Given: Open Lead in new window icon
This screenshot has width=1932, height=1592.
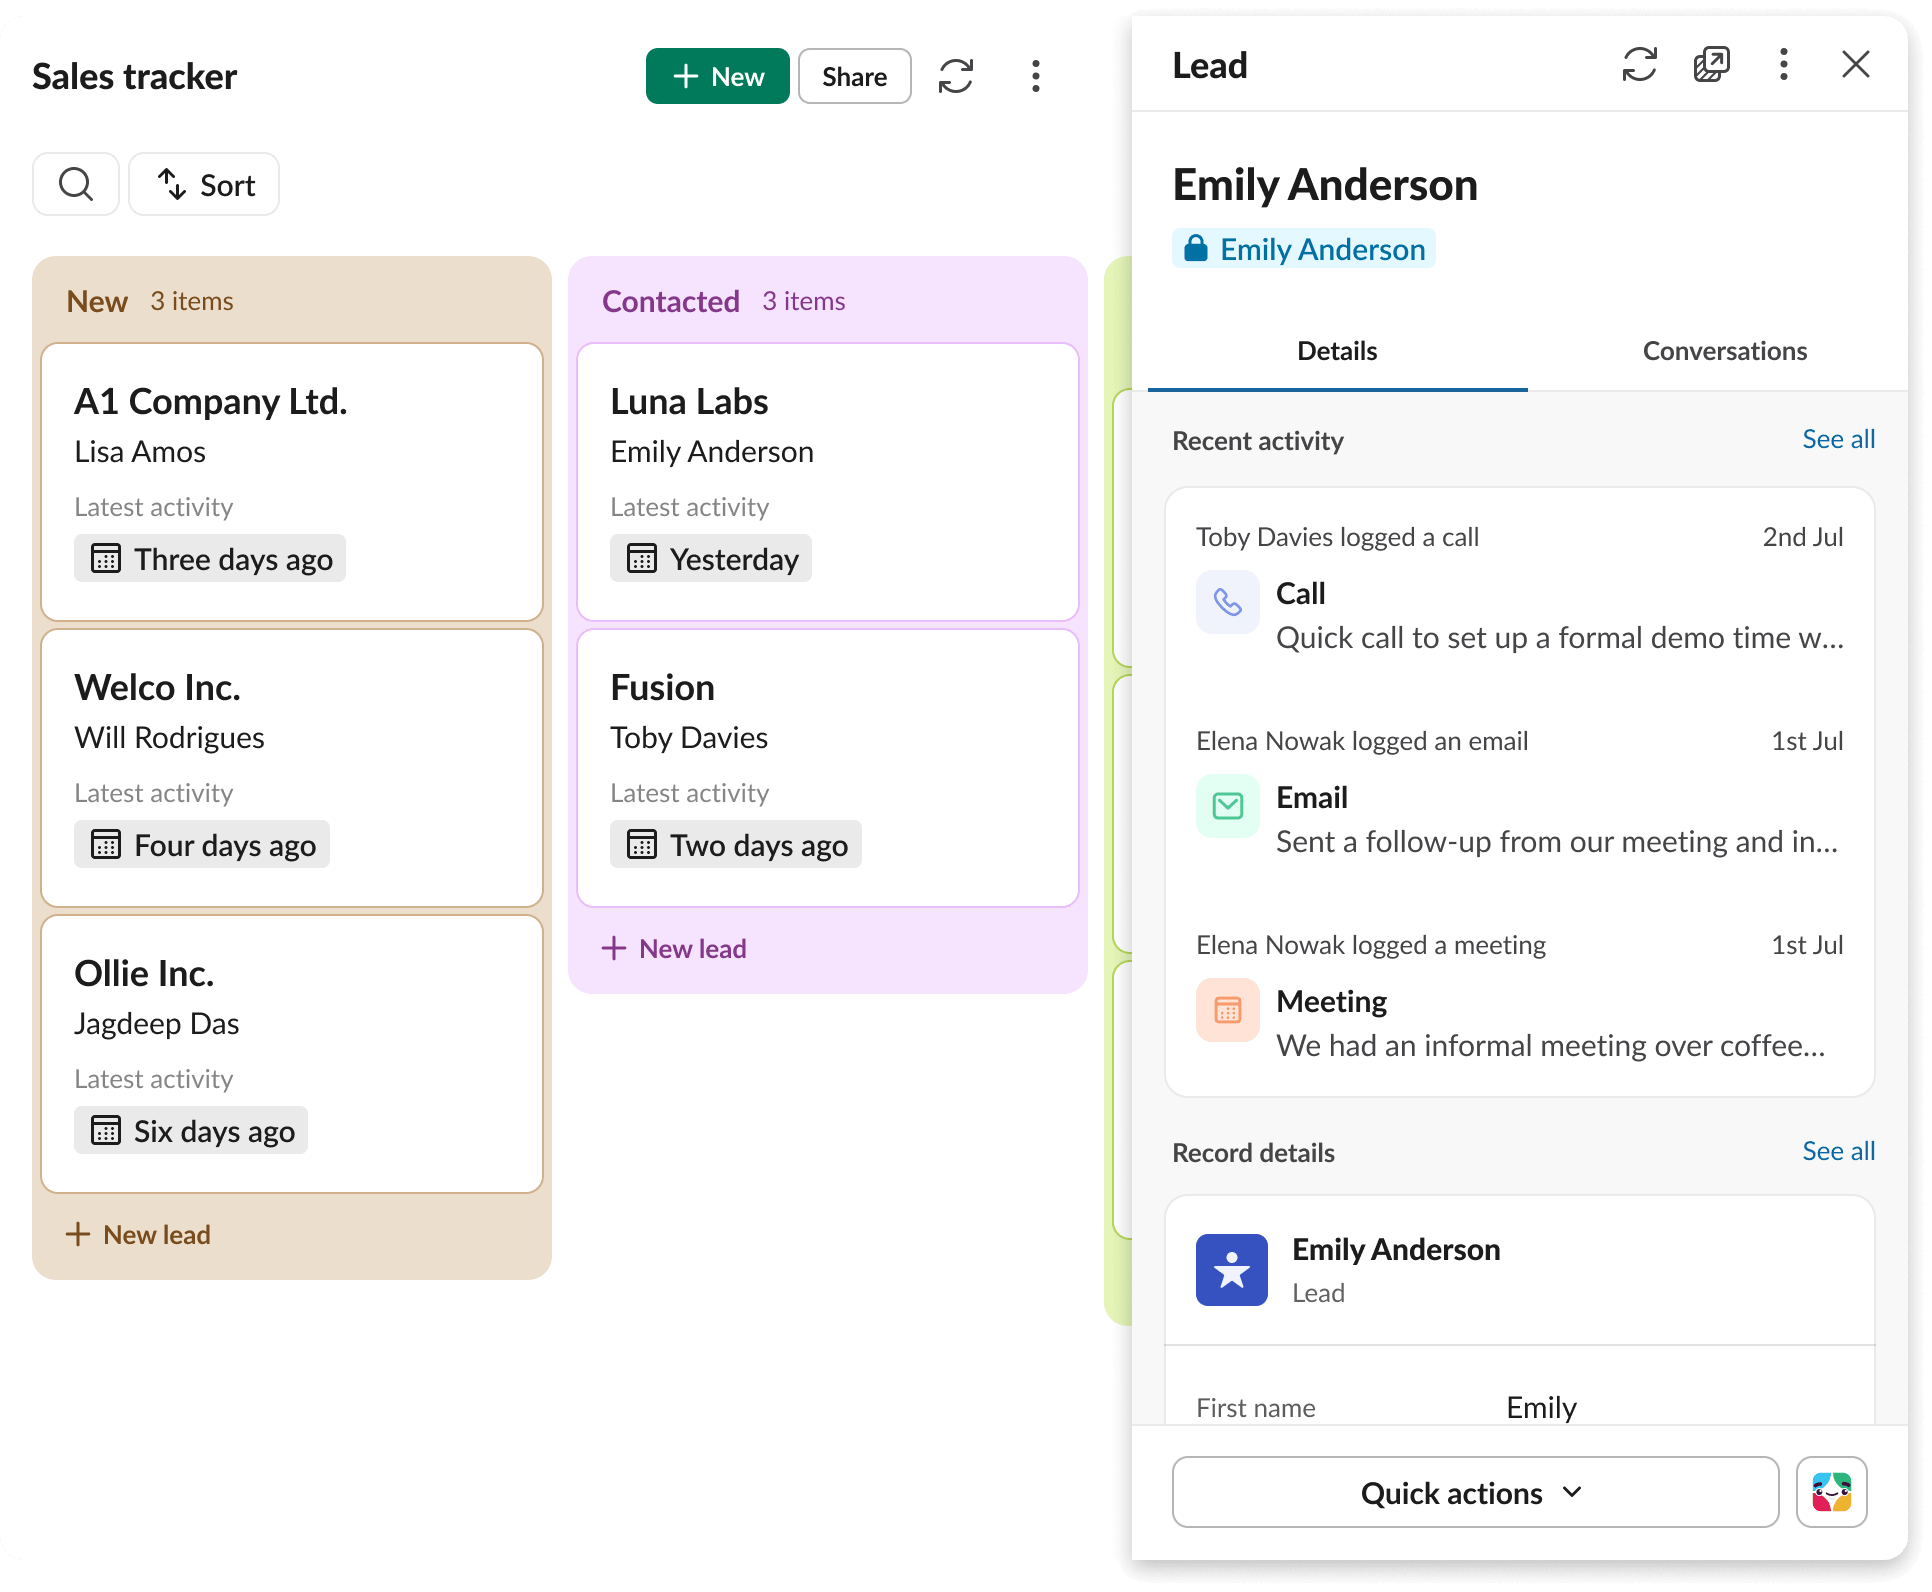Looking at the screenshot, I should pyautogui.click(x=1712, y=65).
